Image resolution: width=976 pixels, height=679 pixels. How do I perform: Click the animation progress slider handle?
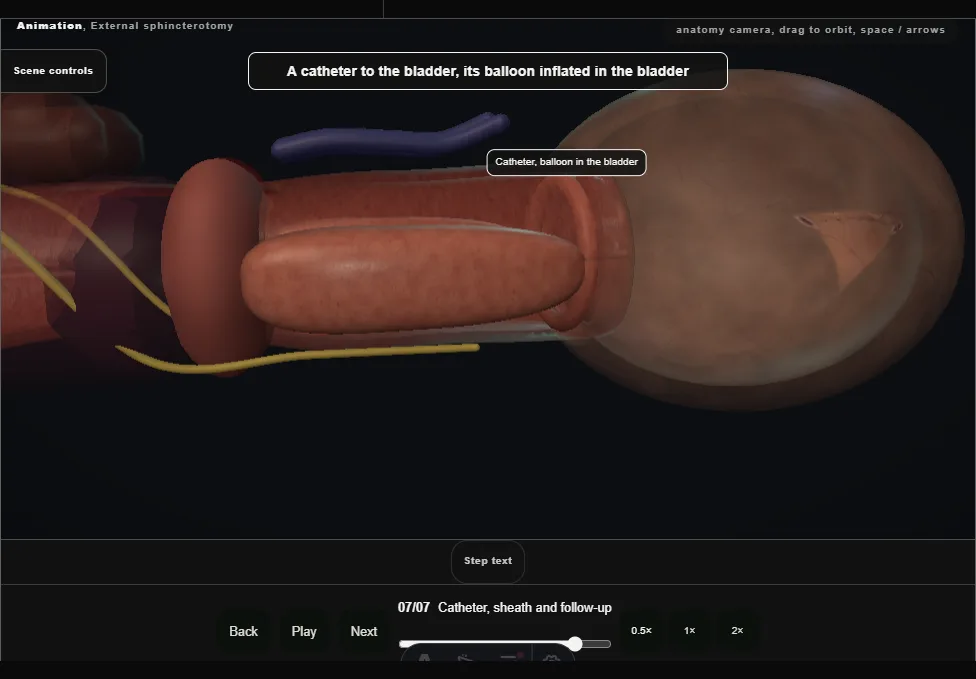pyautogui.click(x=575, y=644)
